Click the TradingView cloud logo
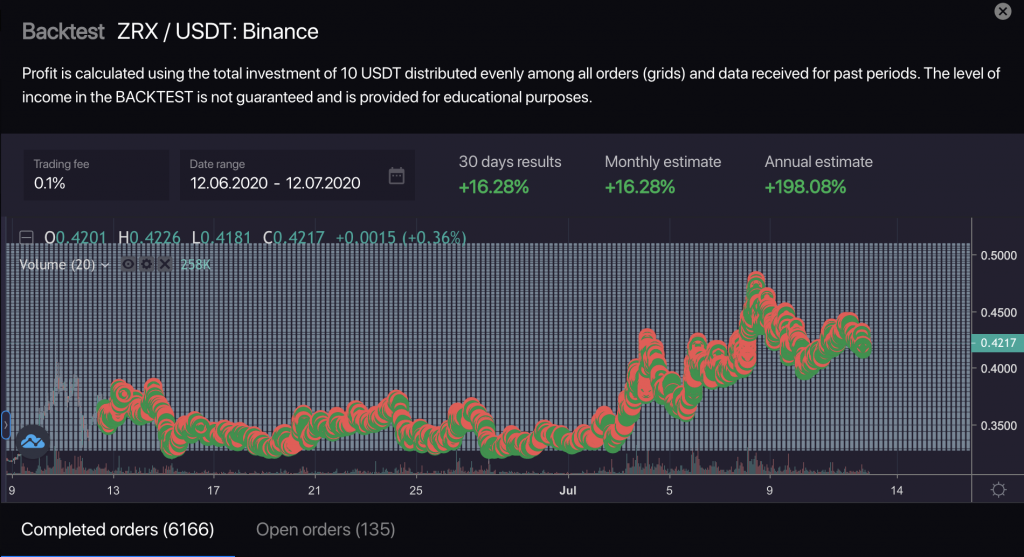Screen dimensions: 1024x557 31,441
